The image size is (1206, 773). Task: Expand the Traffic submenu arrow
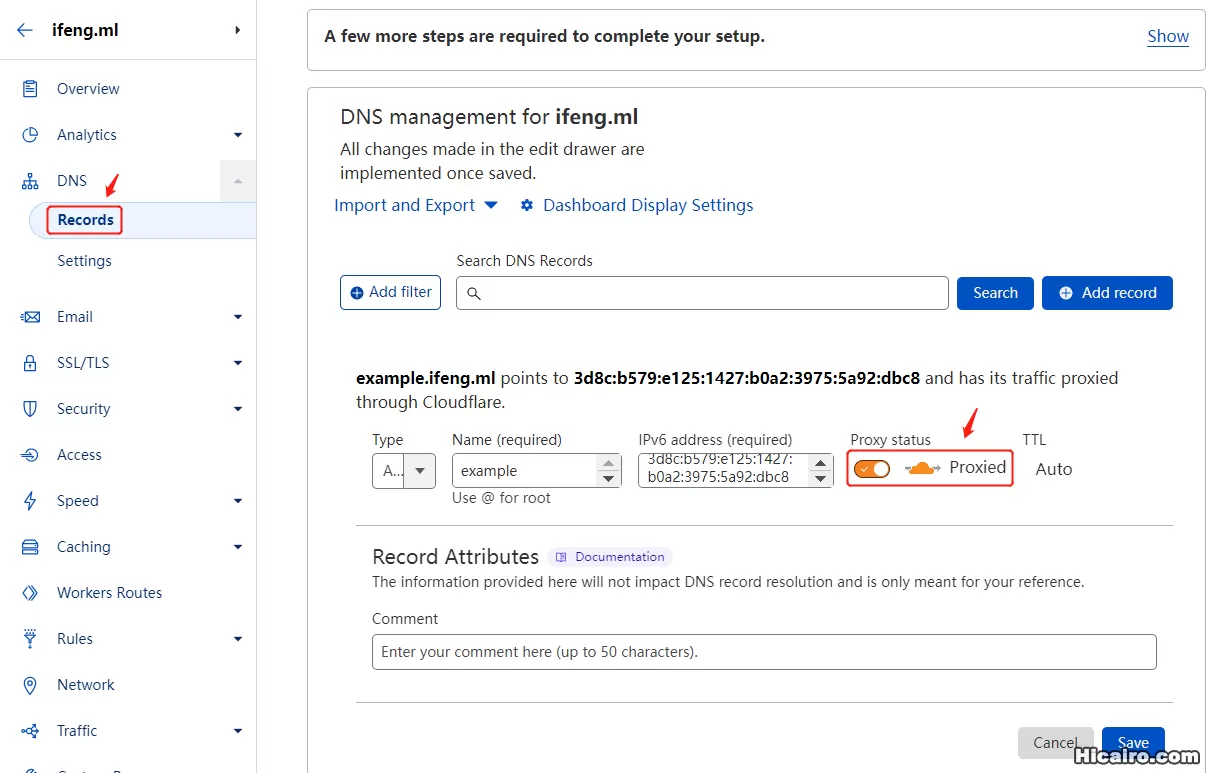tap(238, 731)
